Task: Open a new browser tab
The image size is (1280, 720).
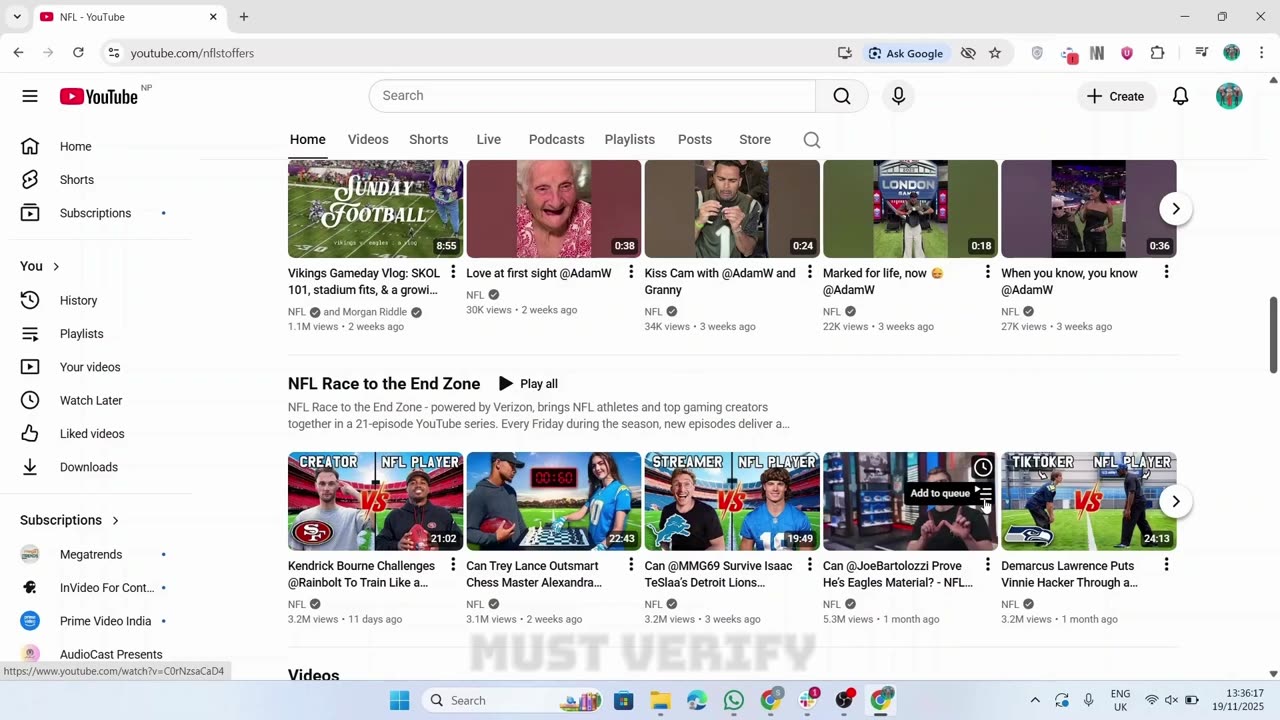Action: pos(243,17)
